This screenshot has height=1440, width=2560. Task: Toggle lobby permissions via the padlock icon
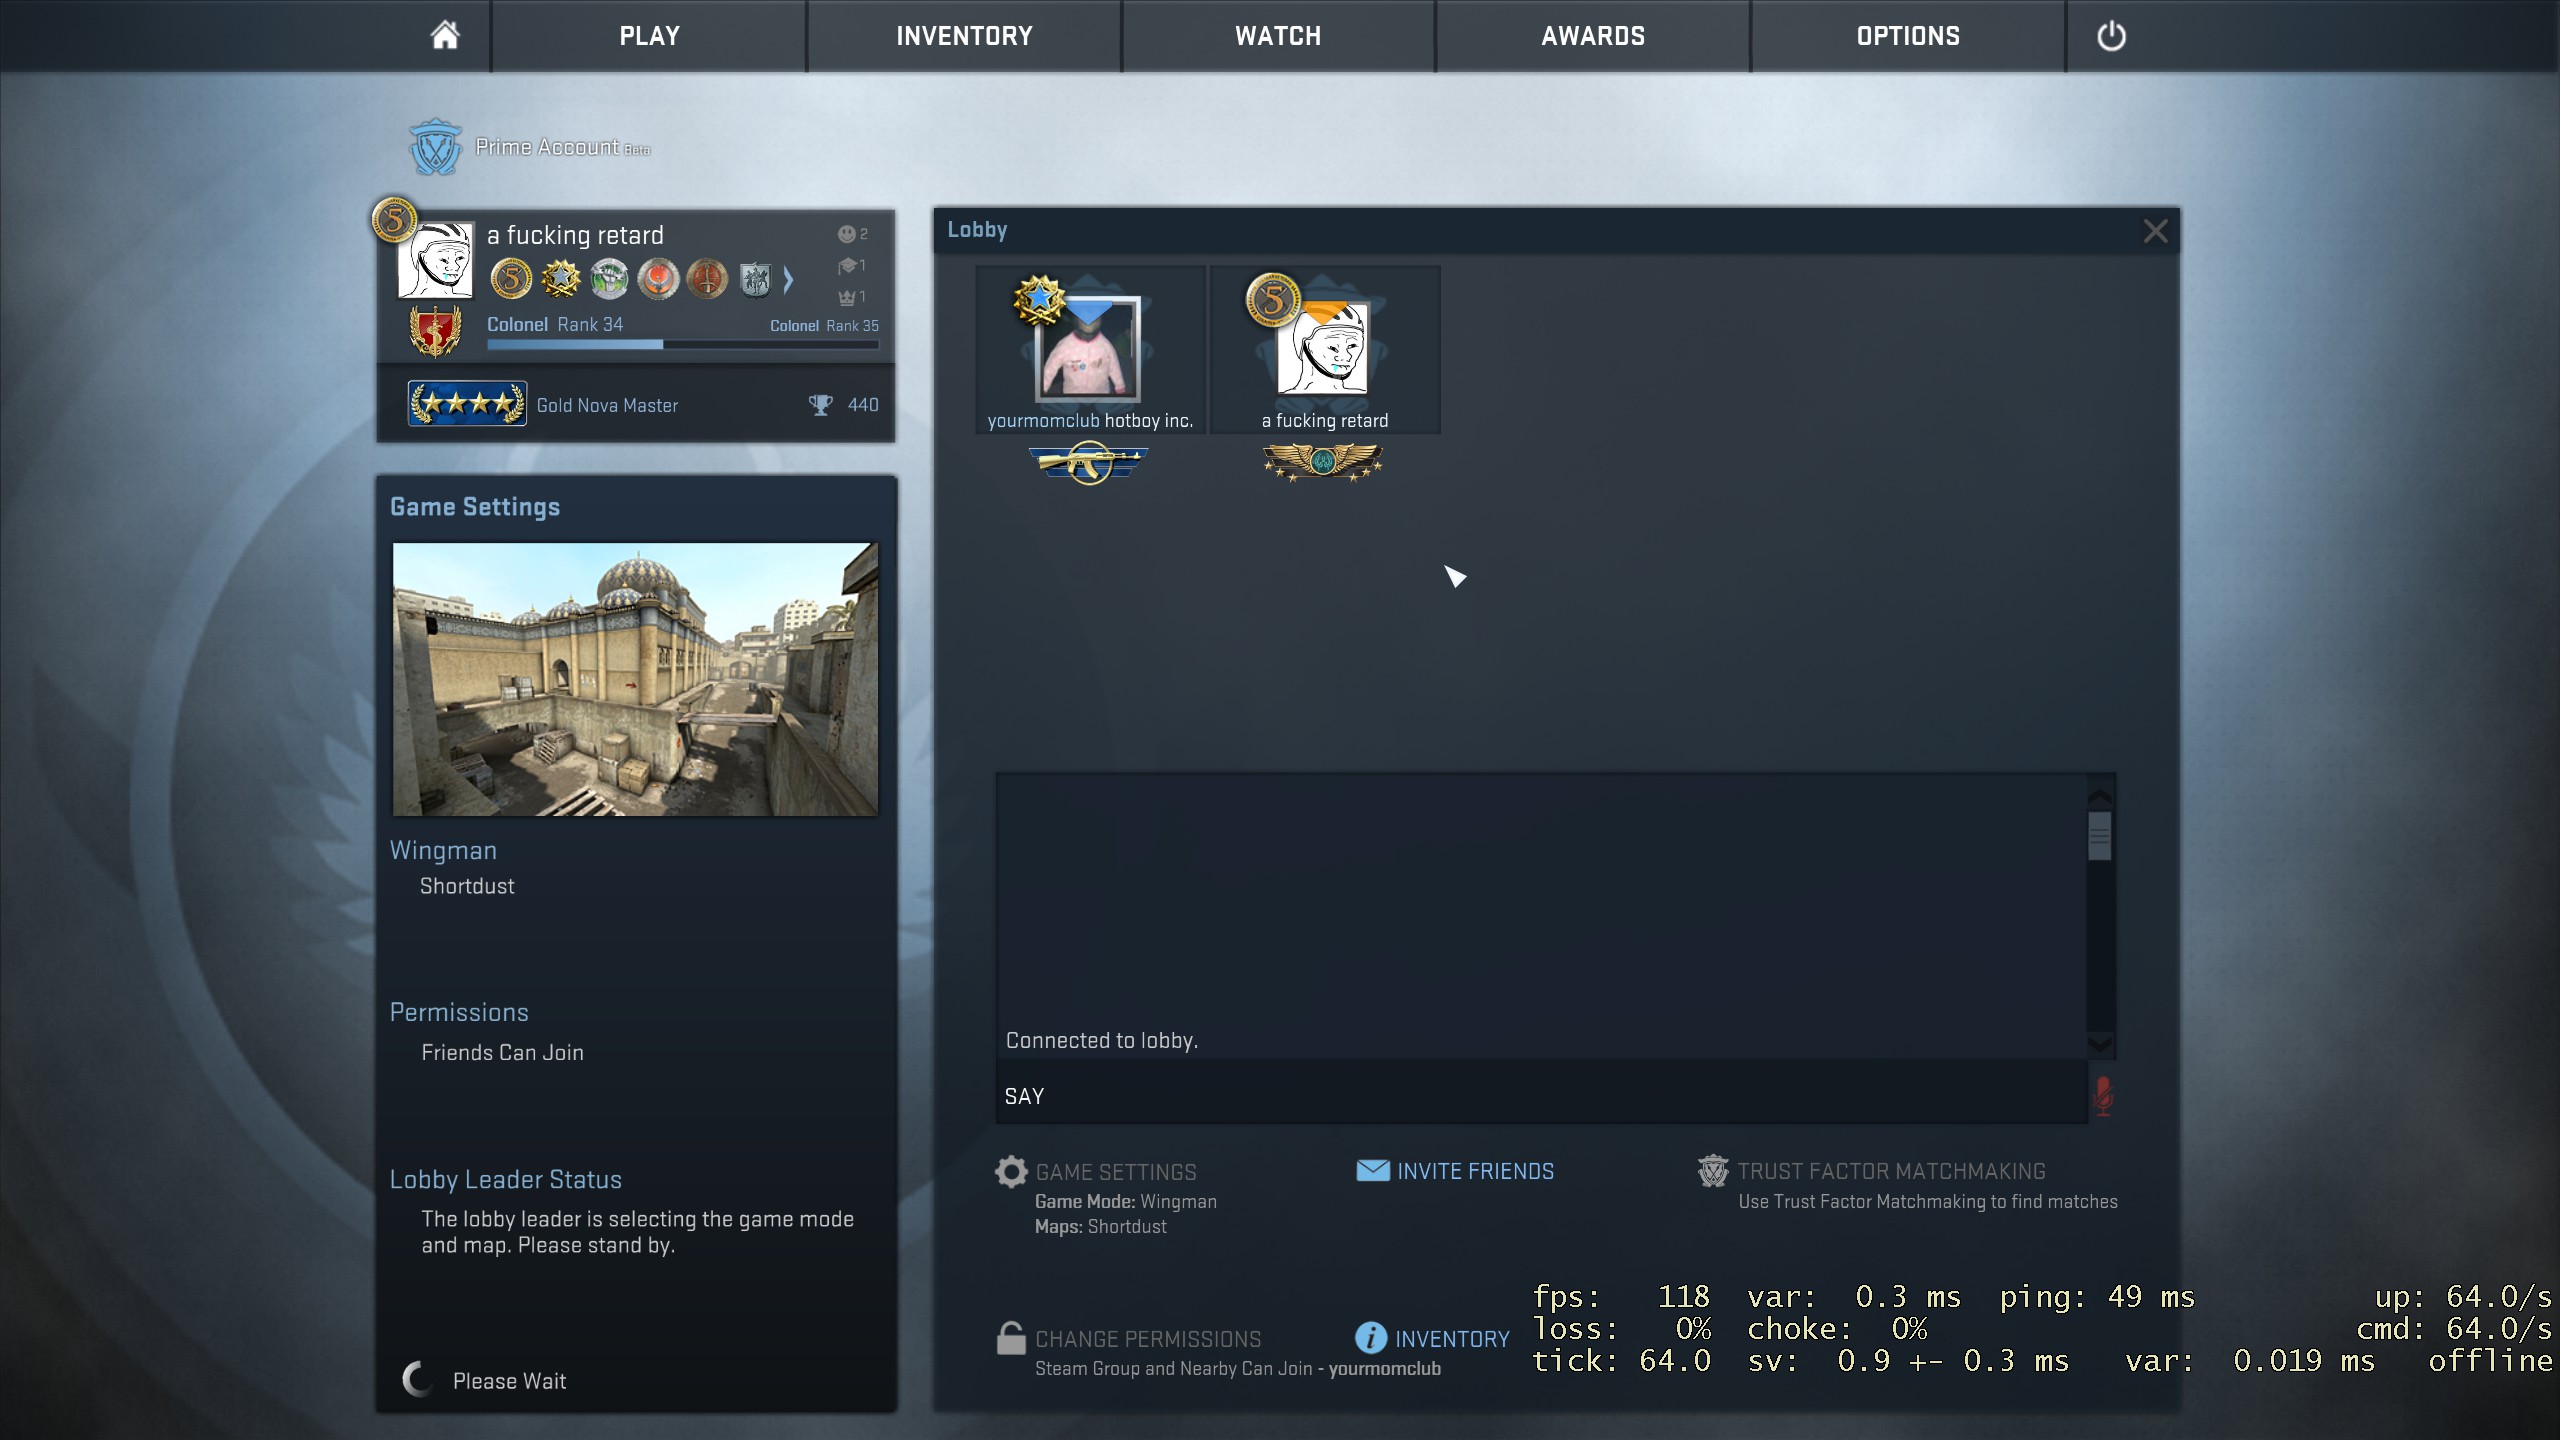1011,1338
